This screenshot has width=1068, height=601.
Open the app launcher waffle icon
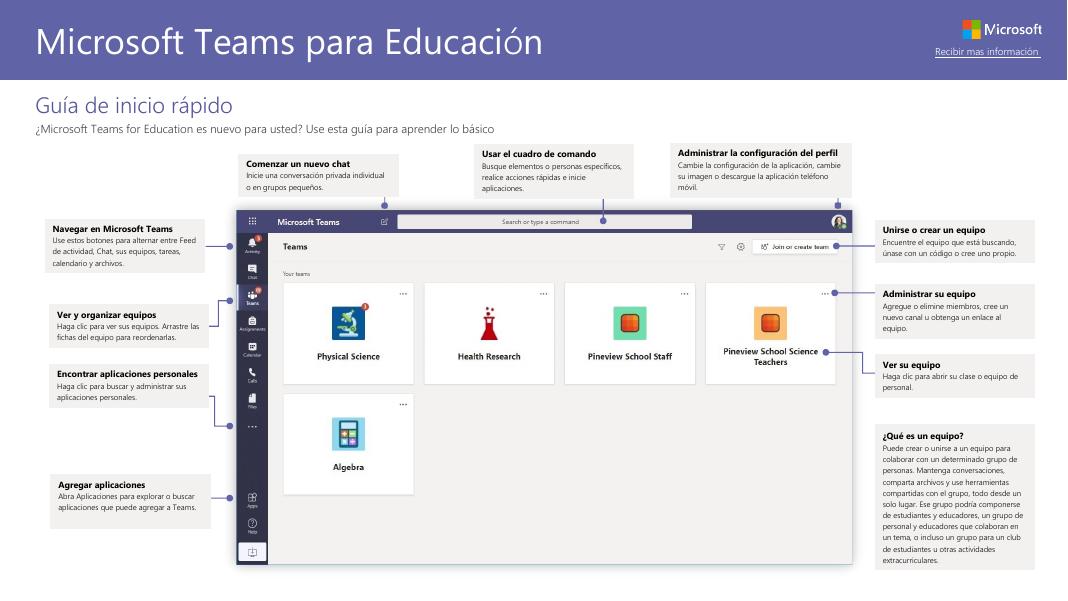[x=252, y=221]
